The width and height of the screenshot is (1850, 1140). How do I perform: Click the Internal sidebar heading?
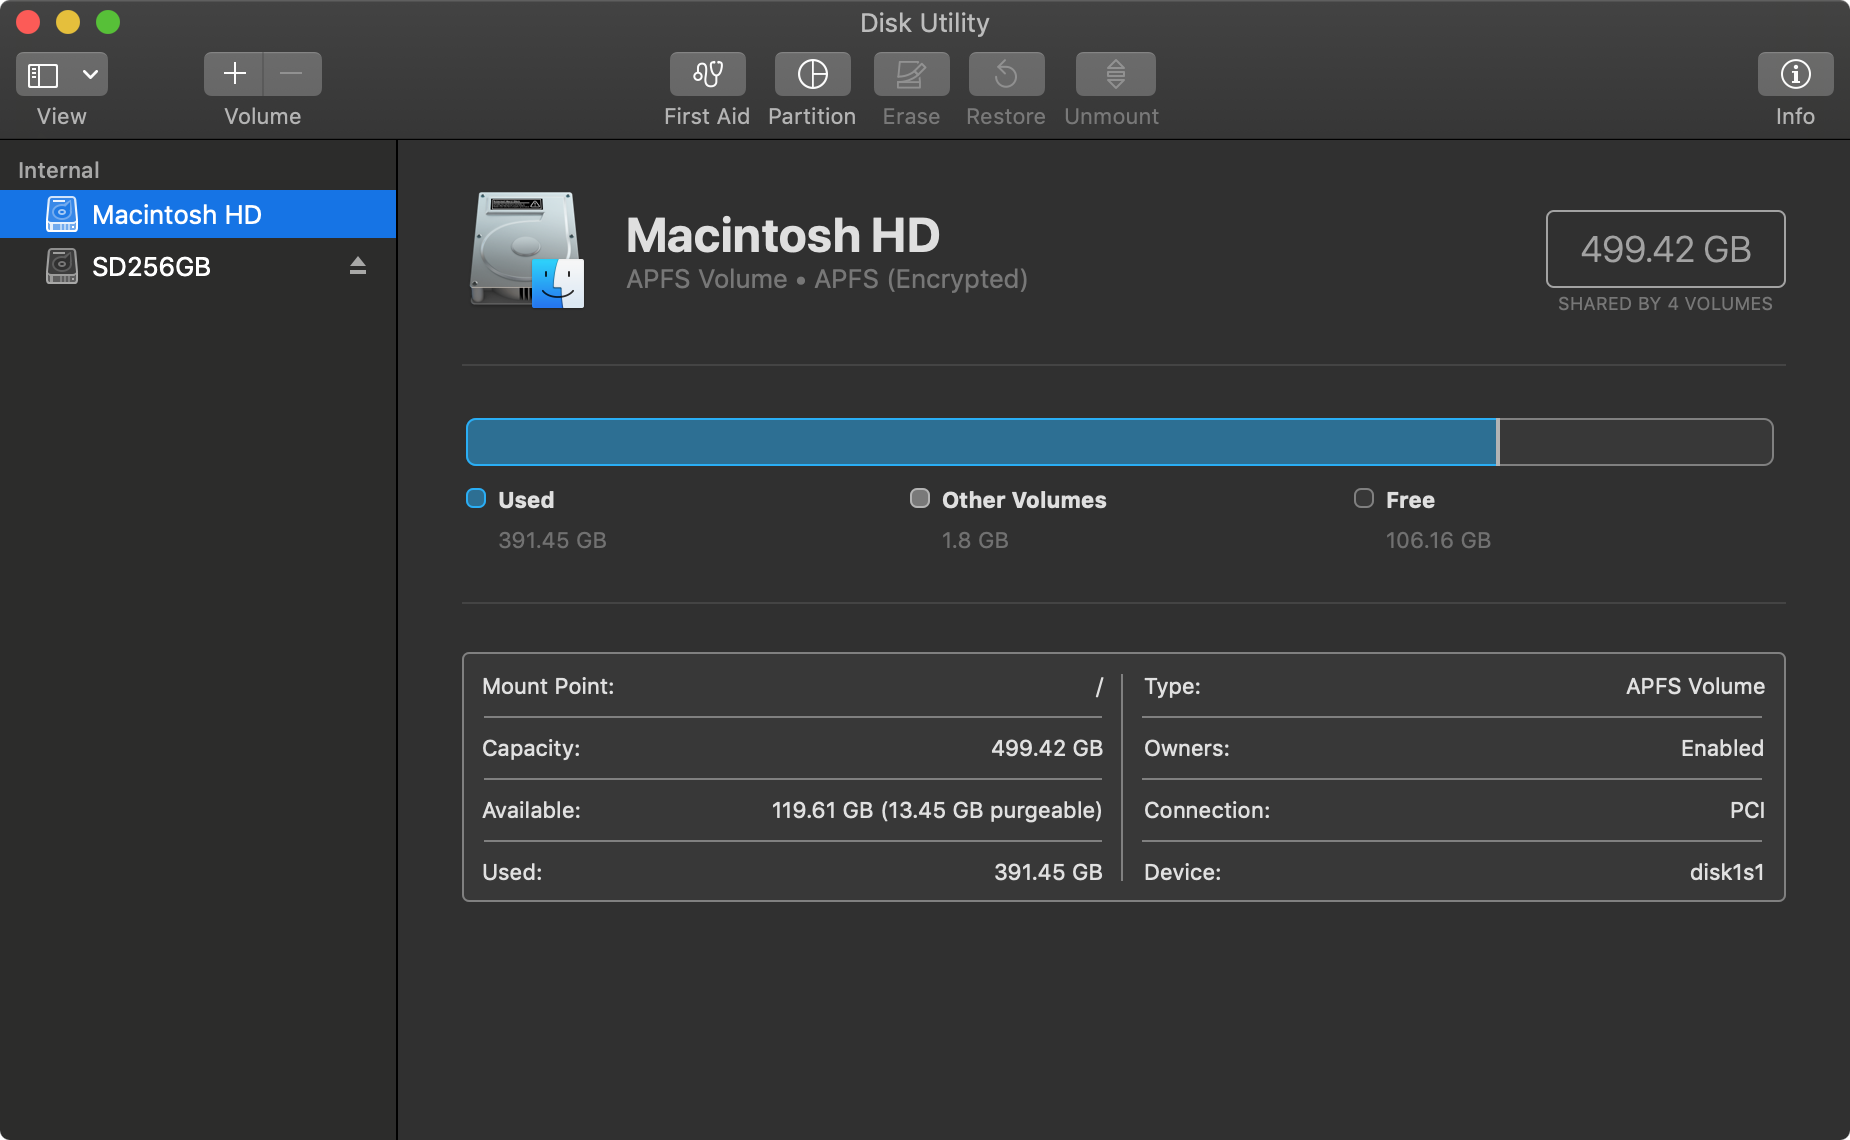point(59,170)
